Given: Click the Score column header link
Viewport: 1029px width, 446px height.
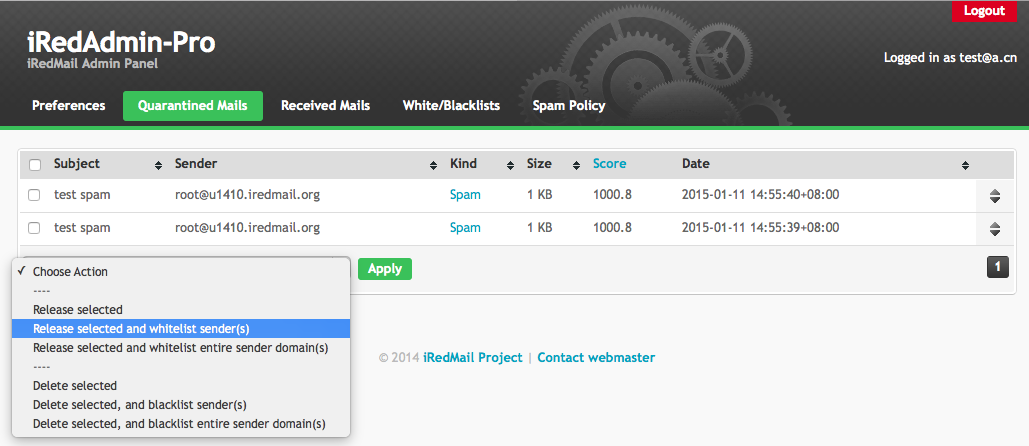Looking at the screenshot, I should coord(610,163).
